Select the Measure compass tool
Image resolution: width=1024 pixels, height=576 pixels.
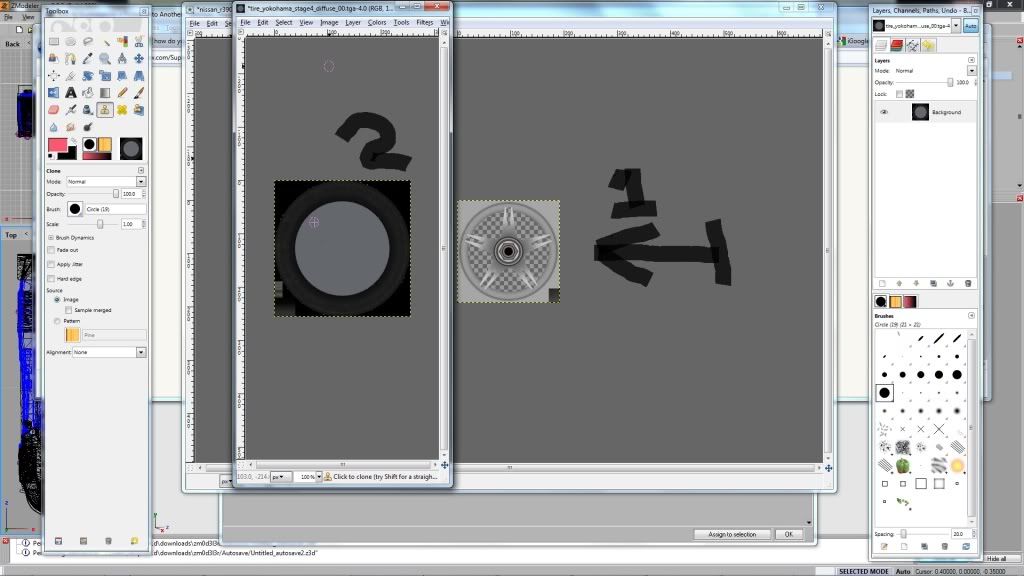tap(122, 58)
